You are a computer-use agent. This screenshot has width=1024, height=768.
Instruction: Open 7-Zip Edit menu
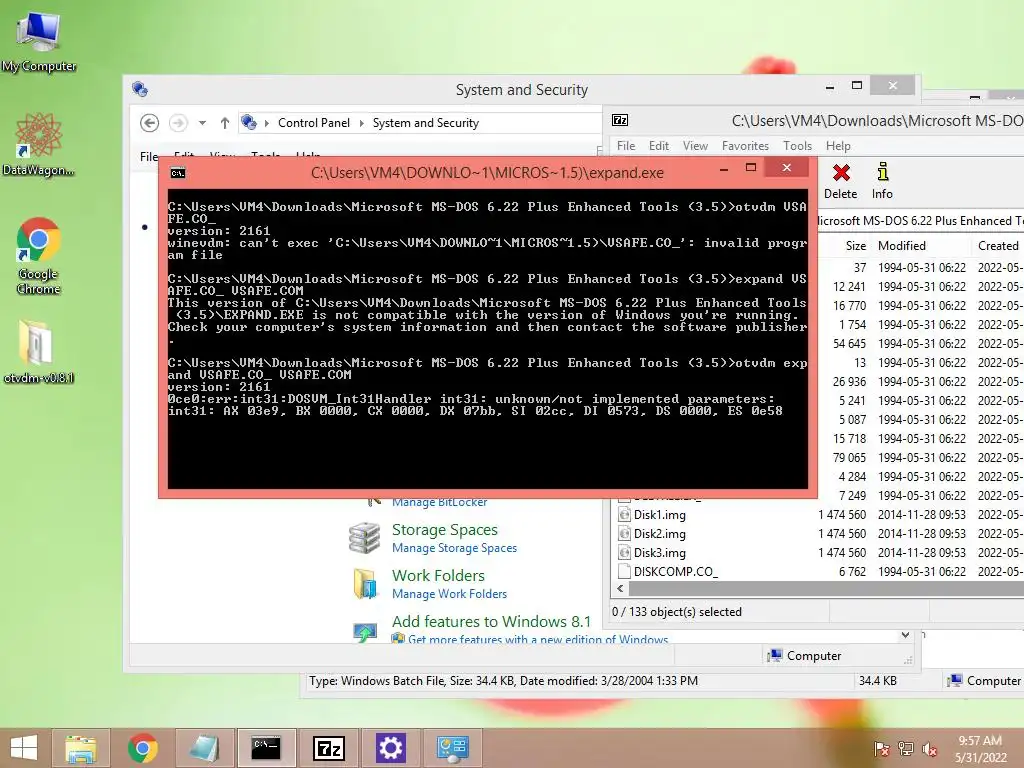[x=658, y=146]
